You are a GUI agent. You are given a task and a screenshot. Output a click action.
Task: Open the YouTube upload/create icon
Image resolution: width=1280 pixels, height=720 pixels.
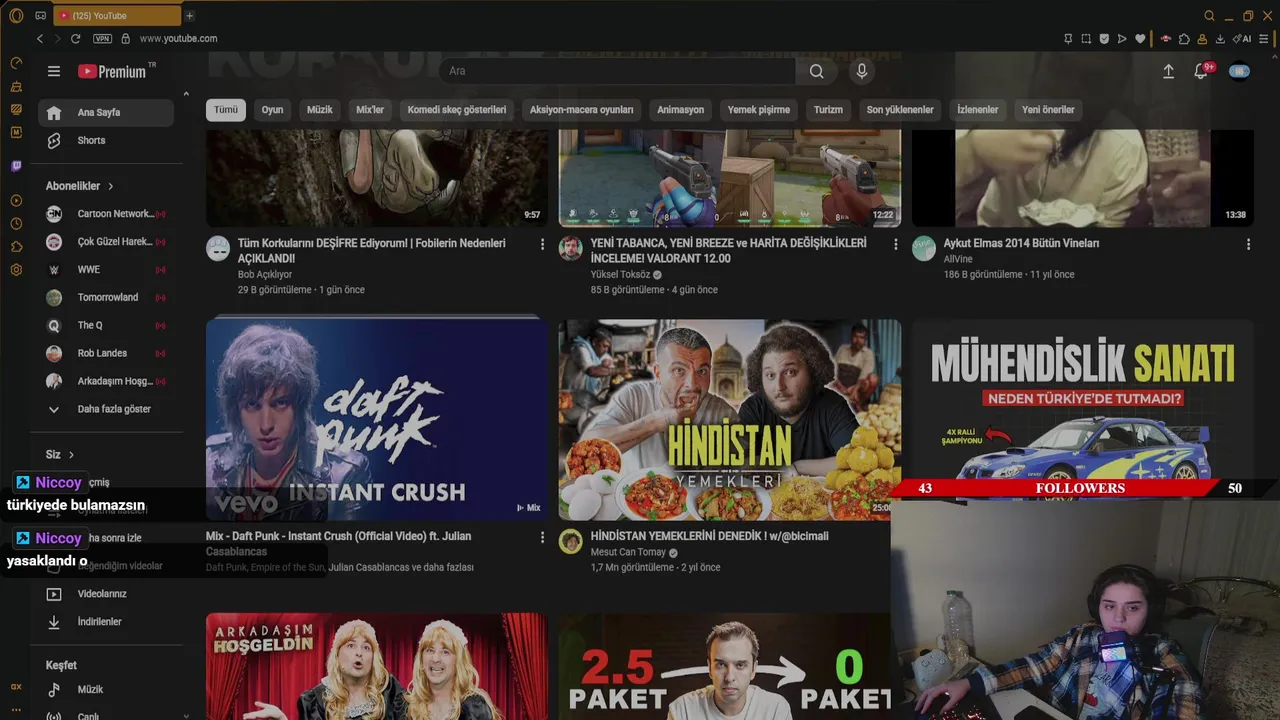click(1168, 71)
